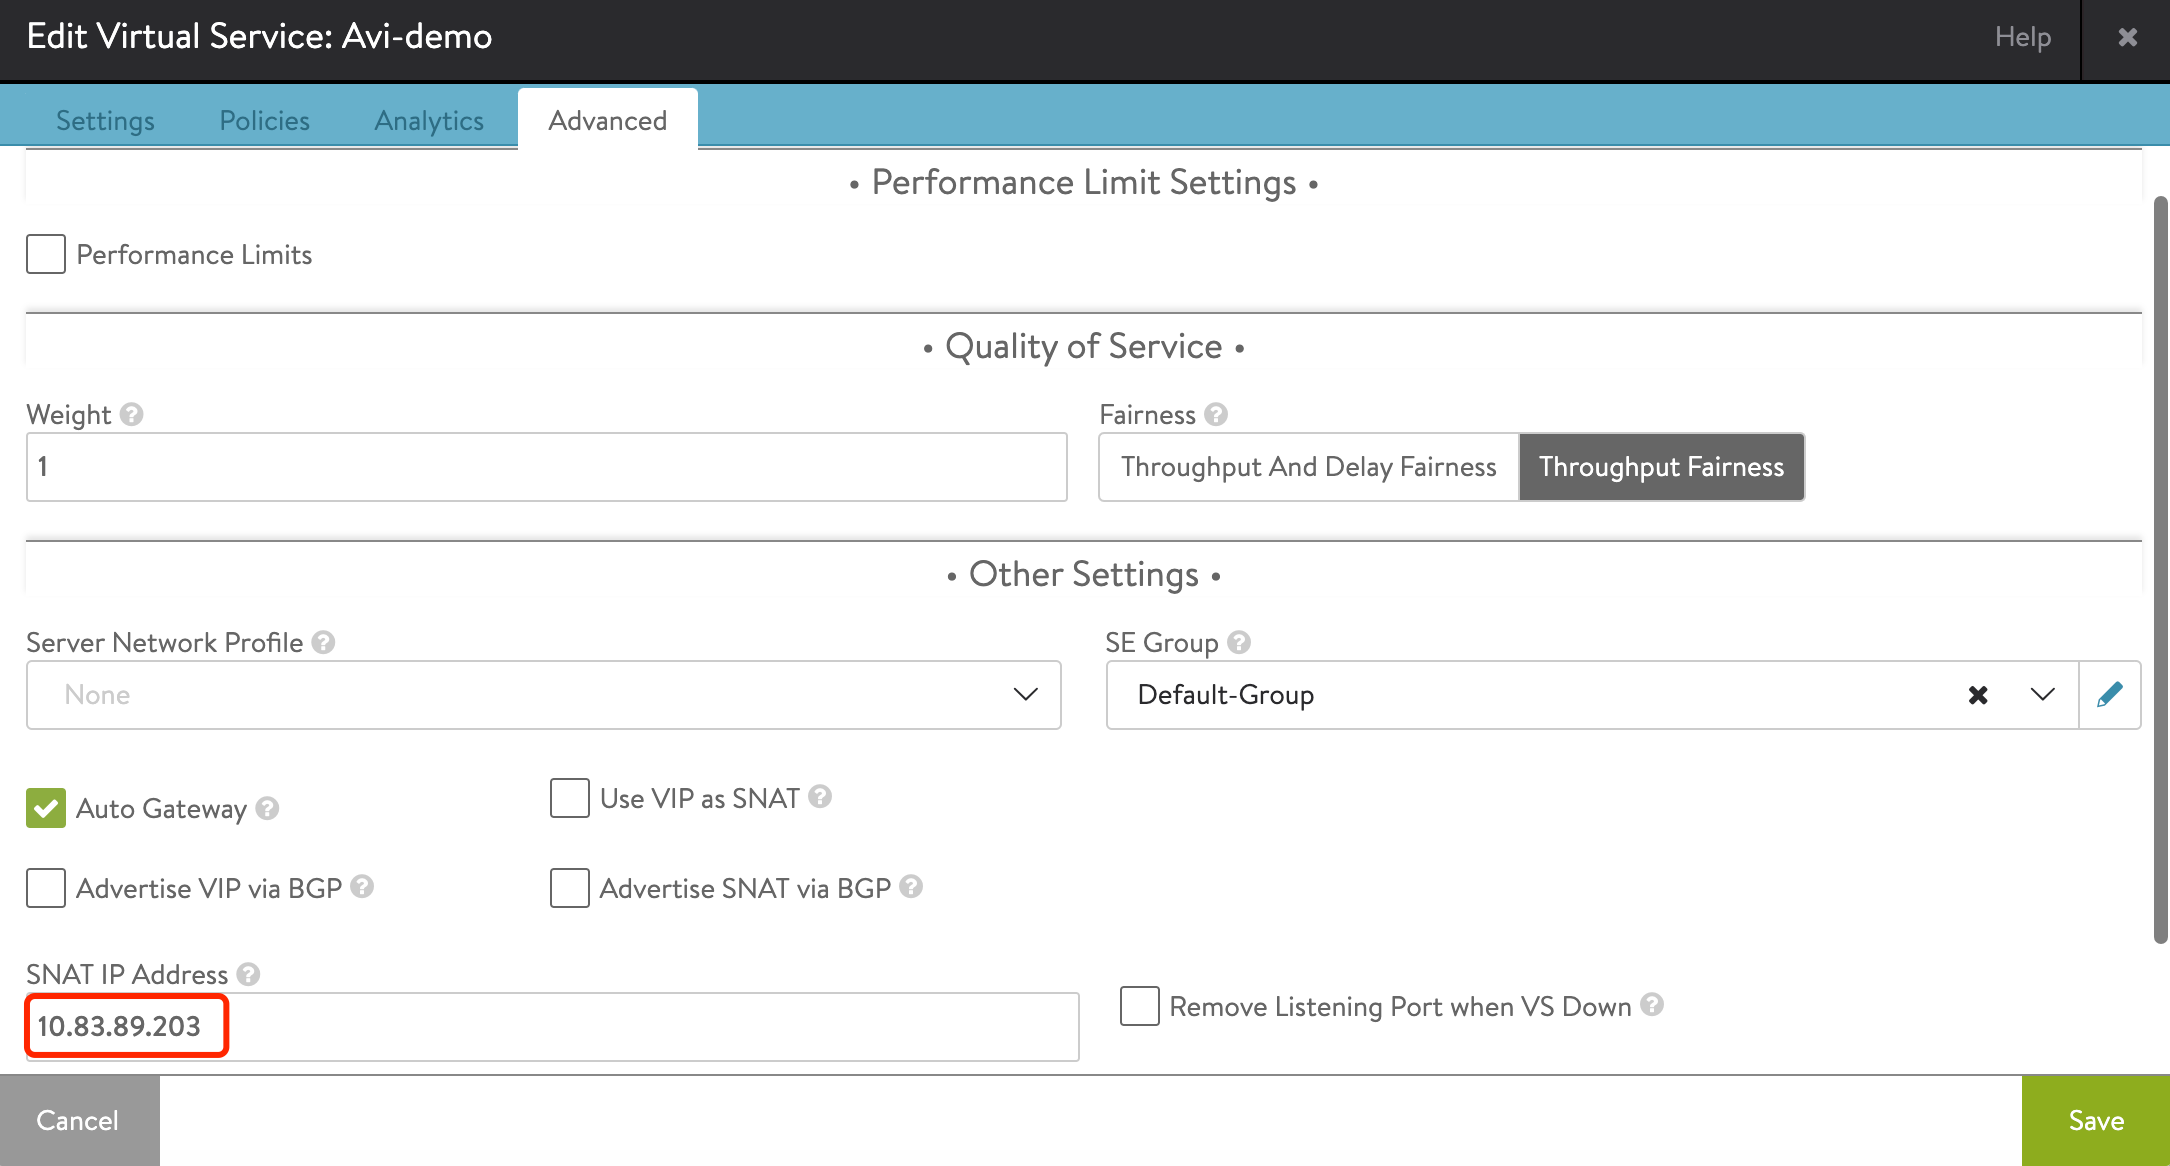Edit the SE Group with pencil icon
2170x1166 pixels.
coord(2110,694)
